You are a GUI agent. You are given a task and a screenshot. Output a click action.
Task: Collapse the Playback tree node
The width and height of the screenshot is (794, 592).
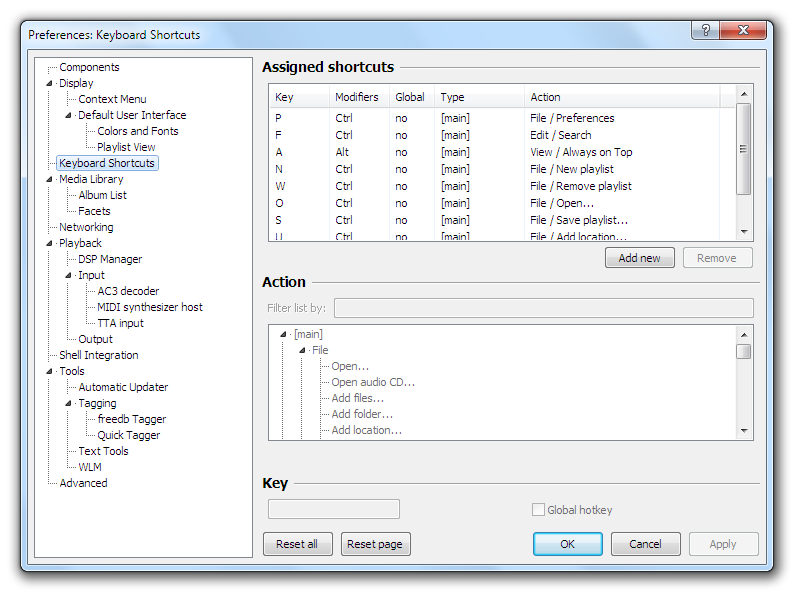[x=50, y=243]
